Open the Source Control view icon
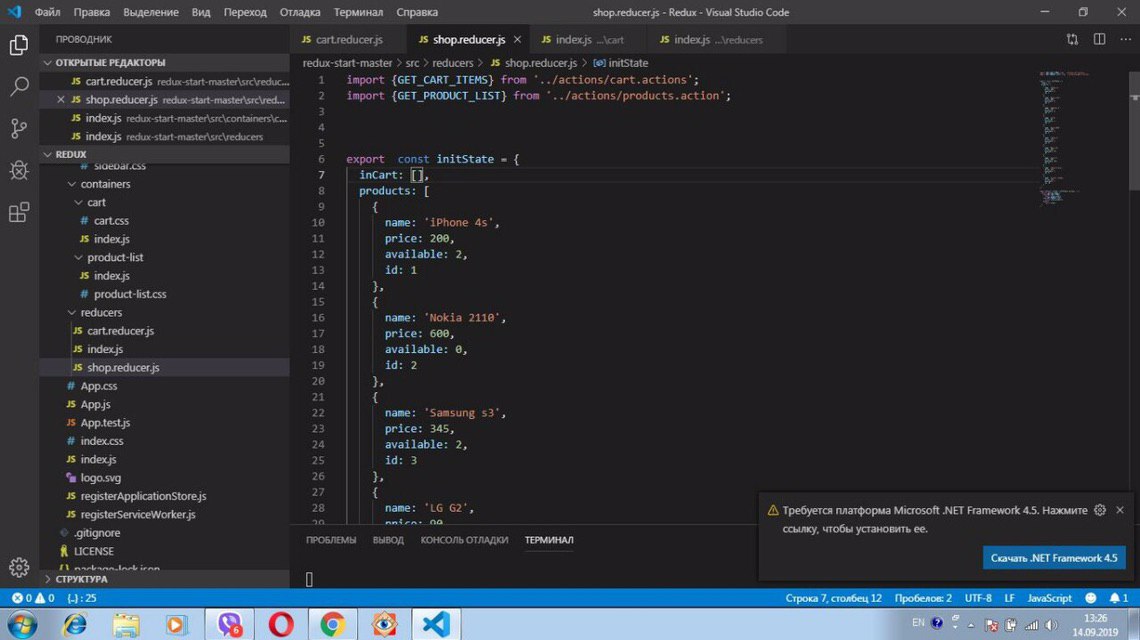This screenshot has height=640, width=1140. point(19,129)
